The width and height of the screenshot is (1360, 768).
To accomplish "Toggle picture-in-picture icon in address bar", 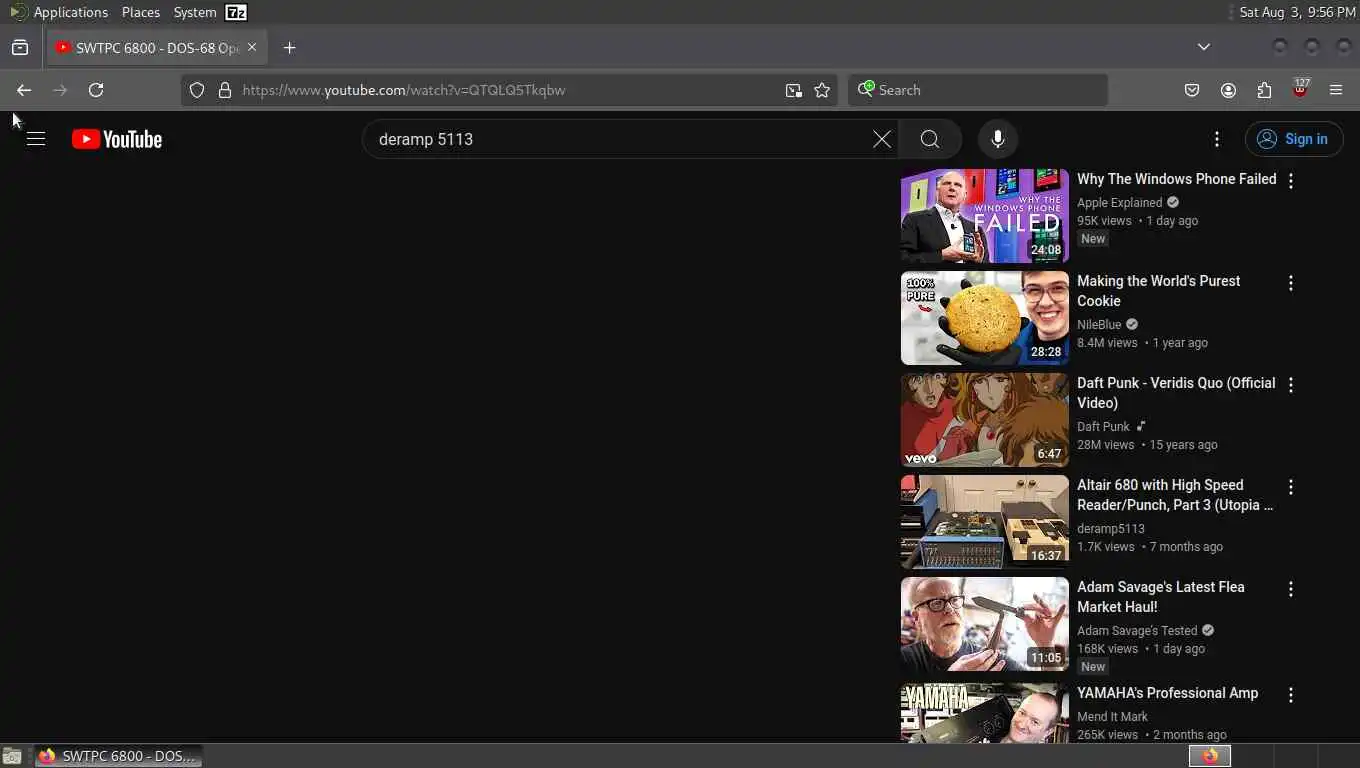I will coord(793,90).
